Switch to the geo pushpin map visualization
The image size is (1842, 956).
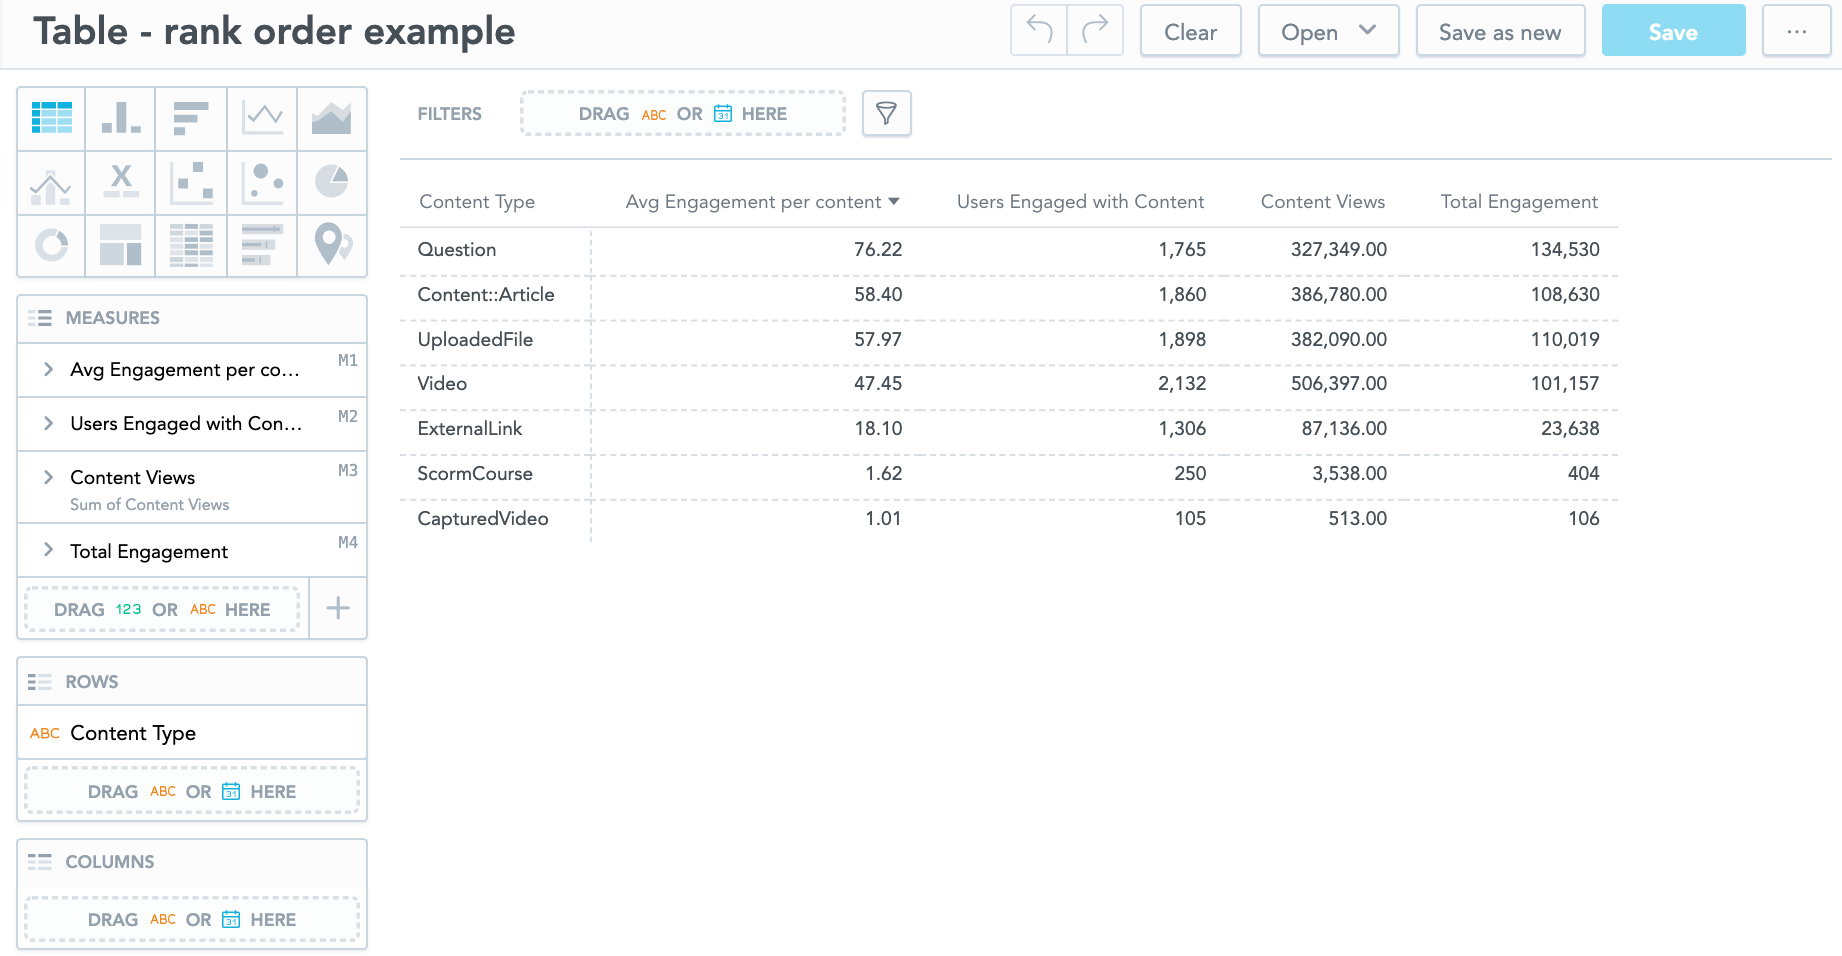pyautogui.click(x=332, y=245)
